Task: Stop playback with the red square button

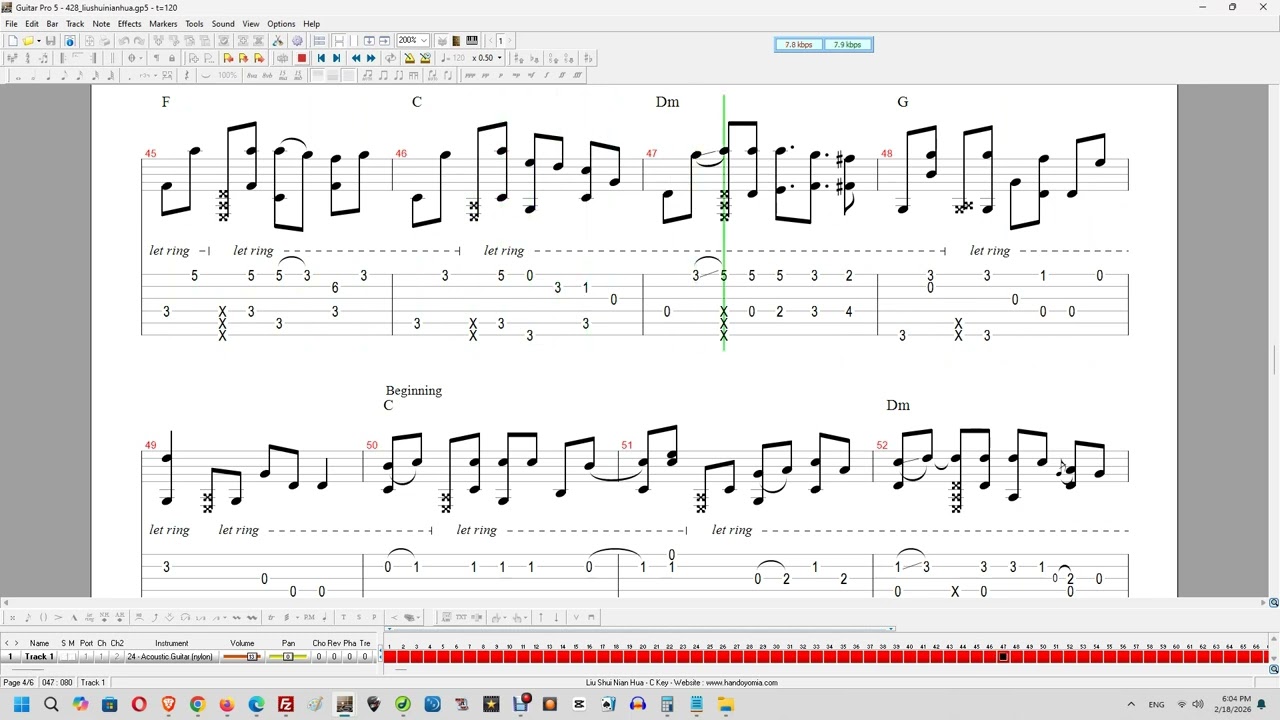Action: coord(301,58)
